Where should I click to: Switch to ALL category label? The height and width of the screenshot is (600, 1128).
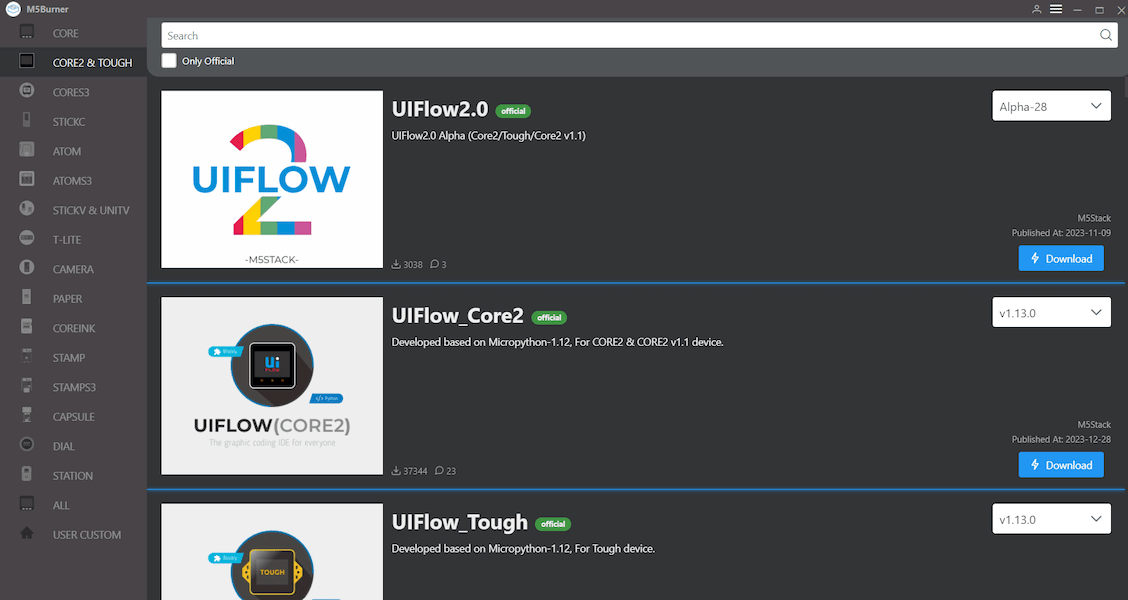pyautogui.click(x=61, y=505)
